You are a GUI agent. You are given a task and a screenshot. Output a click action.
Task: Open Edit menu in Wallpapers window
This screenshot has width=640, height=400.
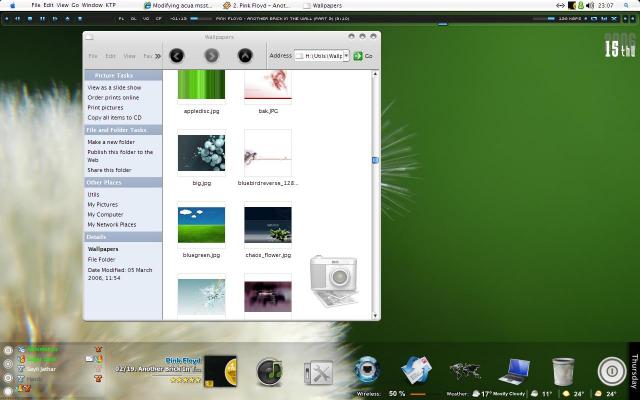coord(110,56)
